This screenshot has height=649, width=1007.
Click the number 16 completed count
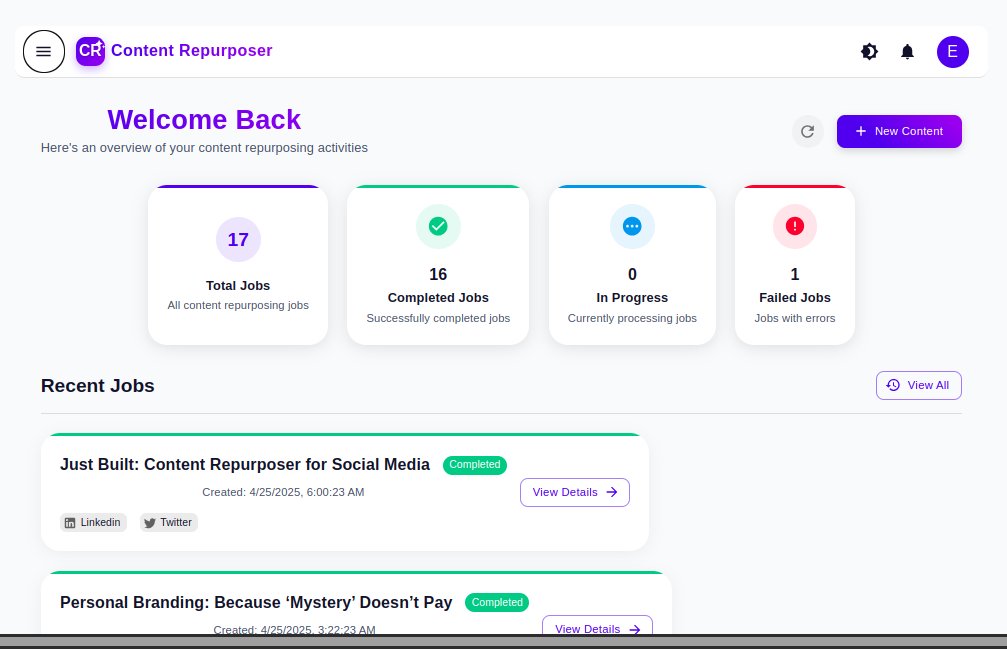pos(438,275)
